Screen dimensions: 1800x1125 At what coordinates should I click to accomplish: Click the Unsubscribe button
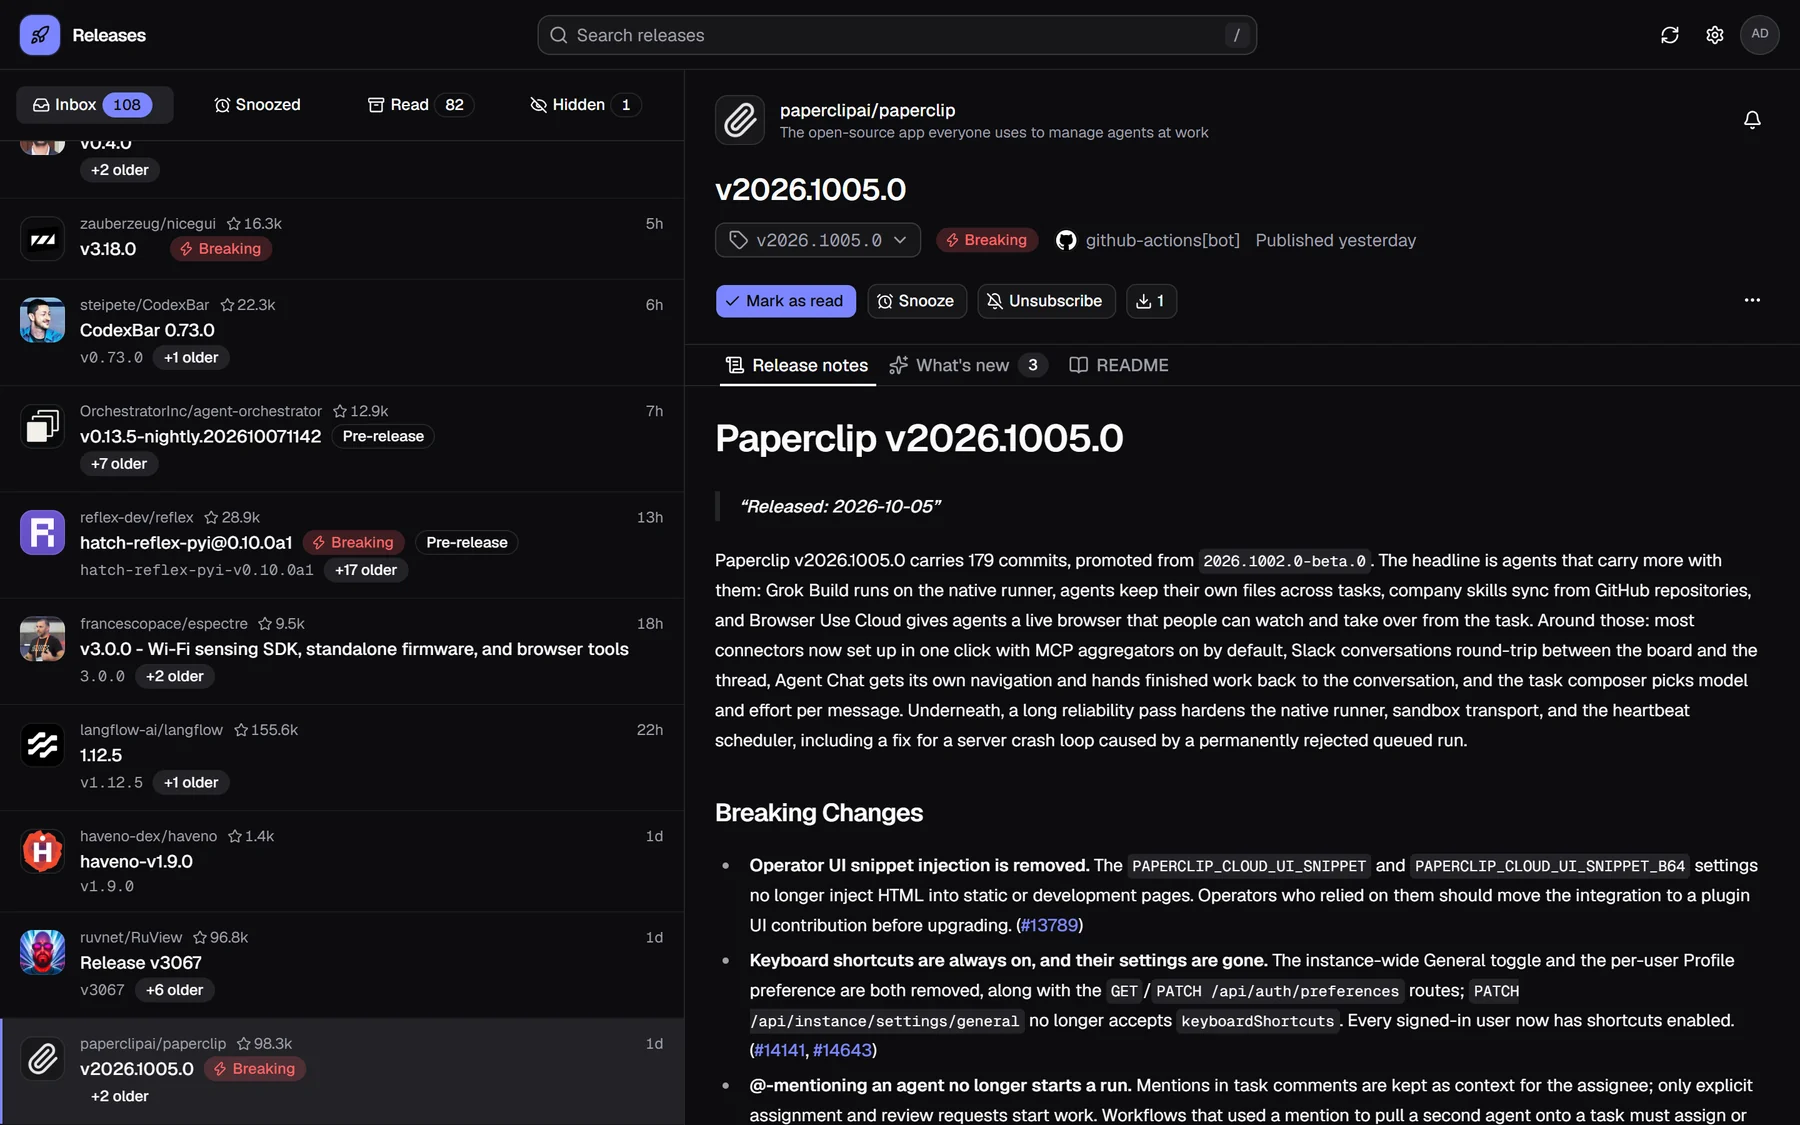pos(1046,301)
